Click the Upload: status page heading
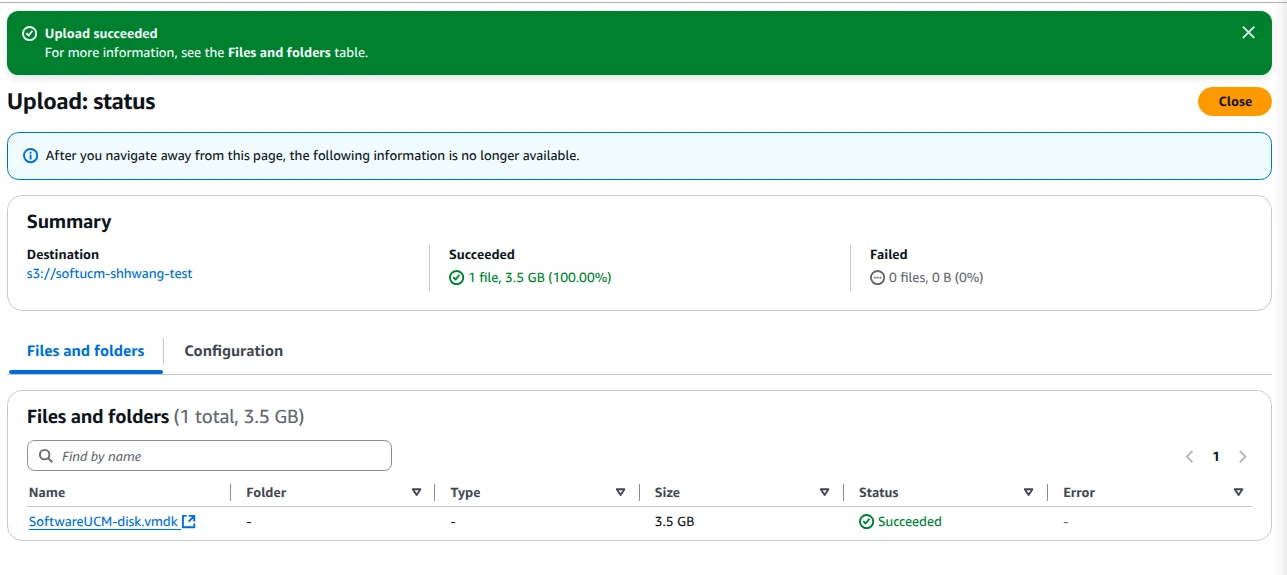Viewport: 1287px width, 575px height. point(81,102)
